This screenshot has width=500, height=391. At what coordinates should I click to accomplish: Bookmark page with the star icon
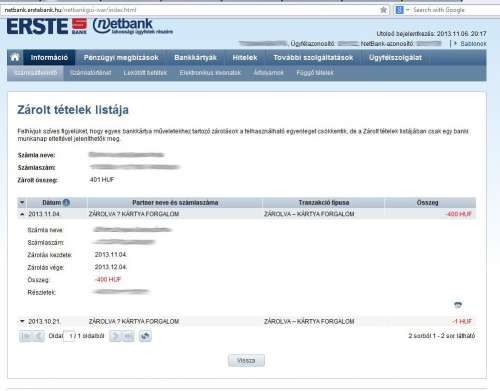pos(384,10)
